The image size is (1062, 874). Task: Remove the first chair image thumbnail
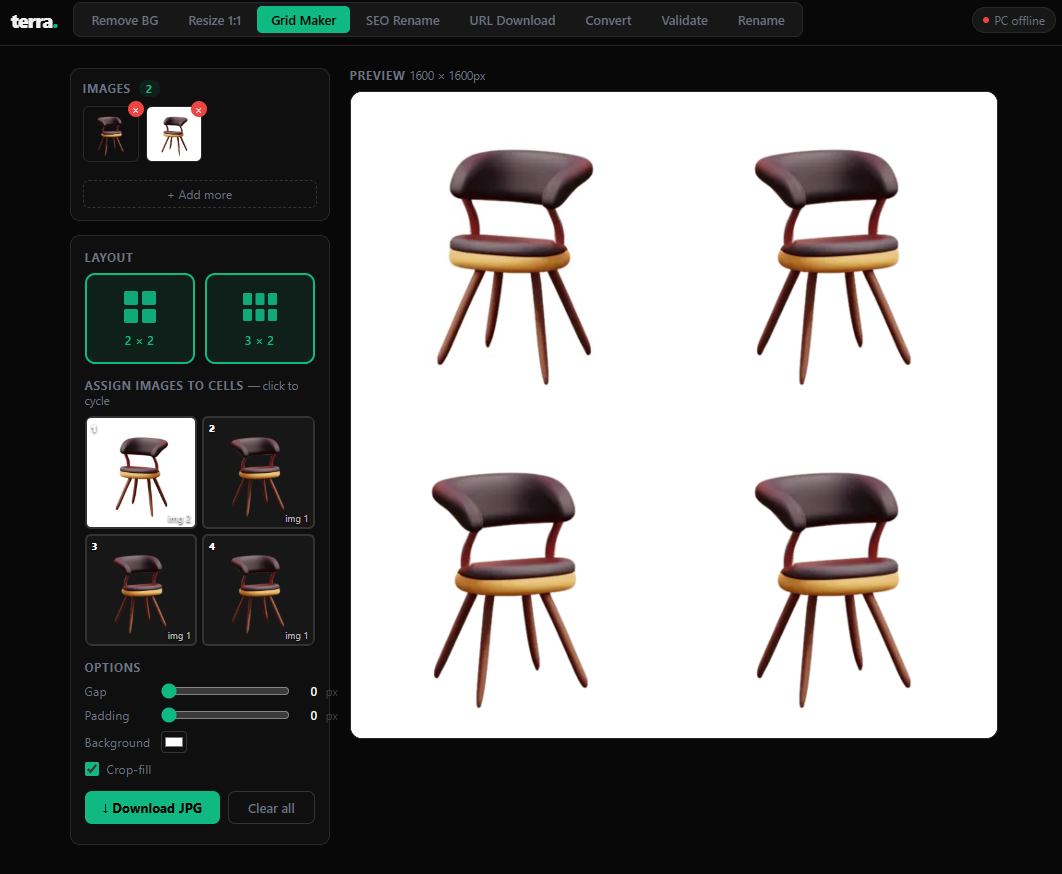pyautogui.click(x=135, y=110)
